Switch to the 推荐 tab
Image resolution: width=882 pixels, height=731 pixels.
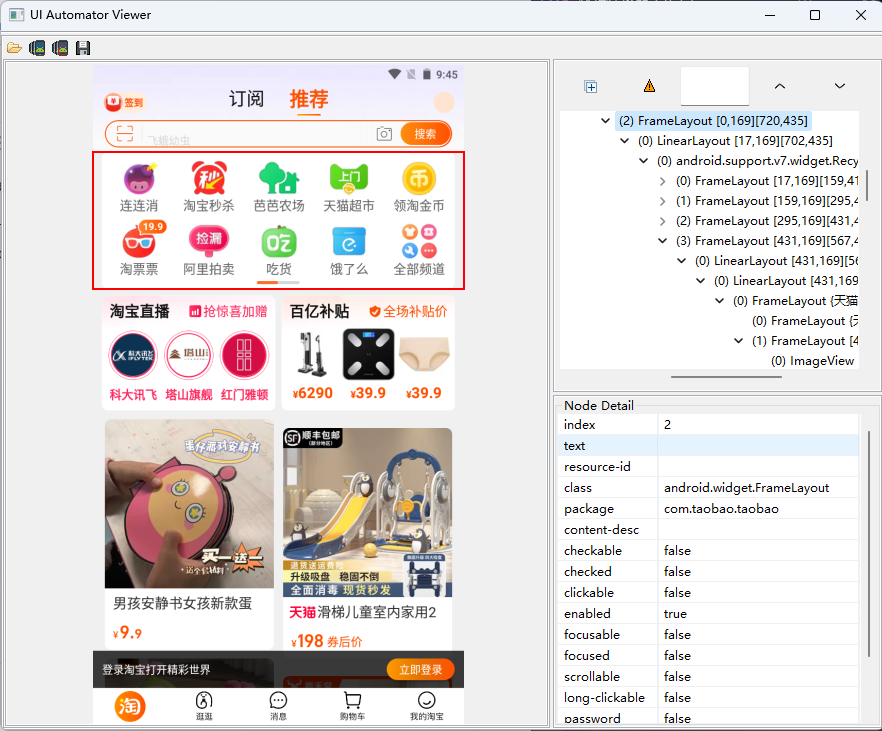click(x=309, y=99)
